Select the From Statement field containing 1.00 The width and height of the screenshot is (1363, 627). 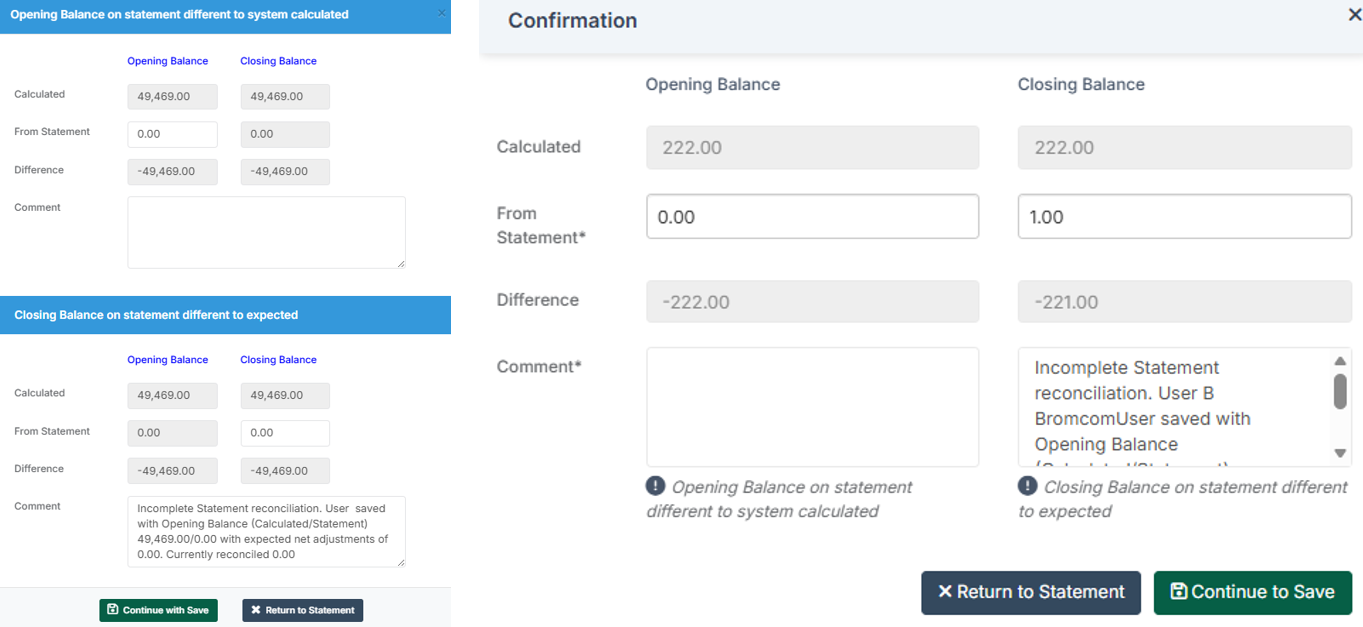point(1184,216)
